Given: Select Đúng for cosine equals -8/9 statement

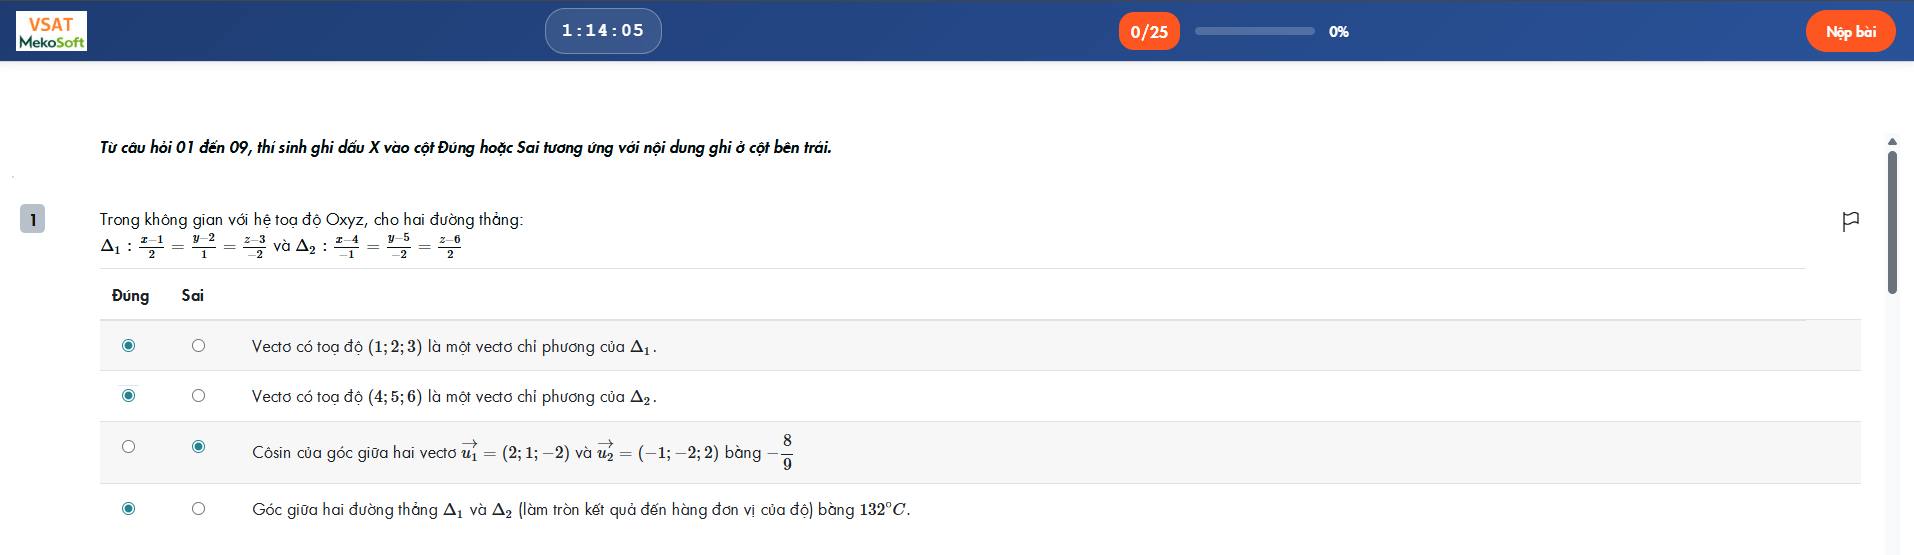Looking at the screenshot, I should (x=128, y=447).
